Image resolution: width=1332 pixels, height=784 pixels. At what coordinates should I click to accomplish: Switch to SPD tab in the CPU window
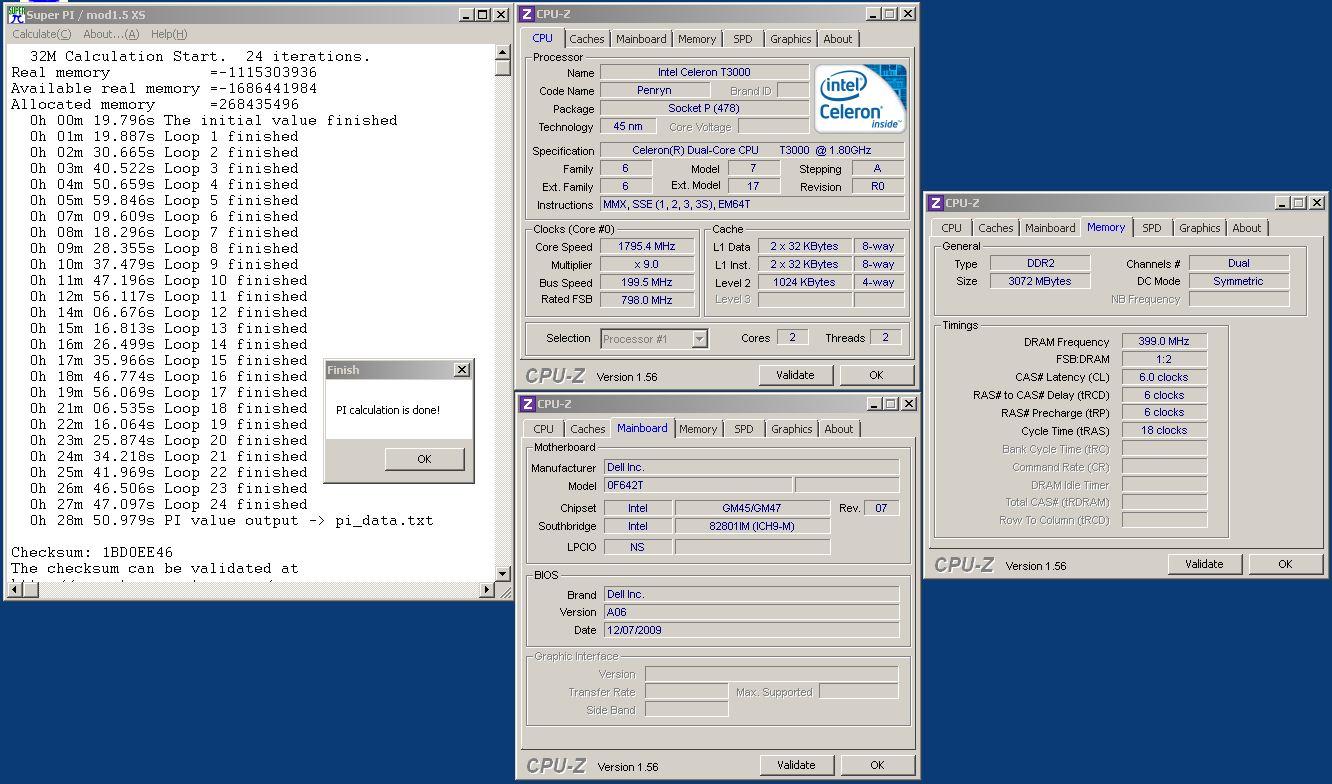tap(743, 39)
